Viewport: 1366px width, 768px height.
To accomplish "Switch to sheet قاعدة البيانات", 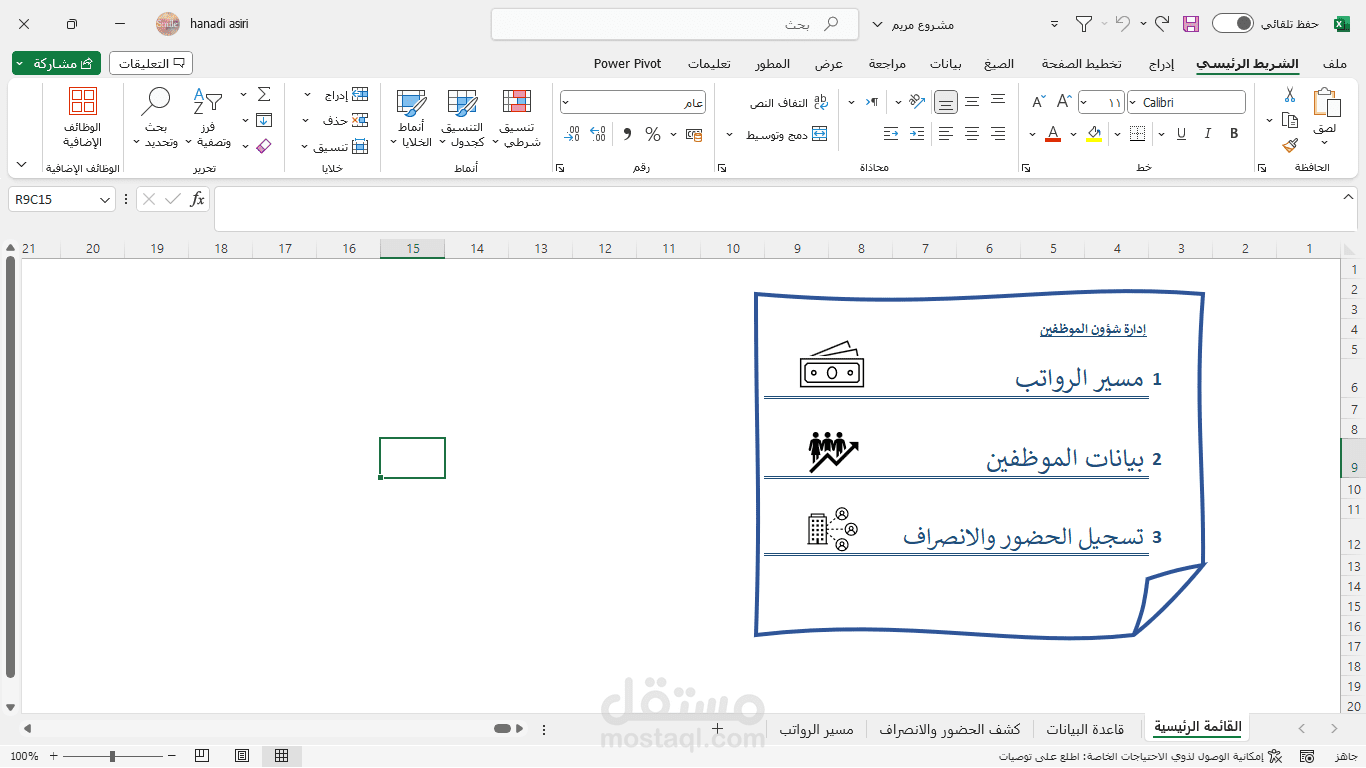I will 1085,729.
